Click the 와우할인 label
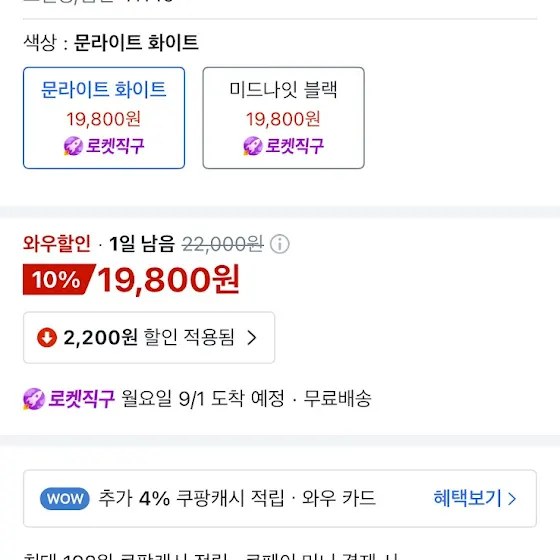The height and width of the screenshot is (560, 560). [57, 244]
